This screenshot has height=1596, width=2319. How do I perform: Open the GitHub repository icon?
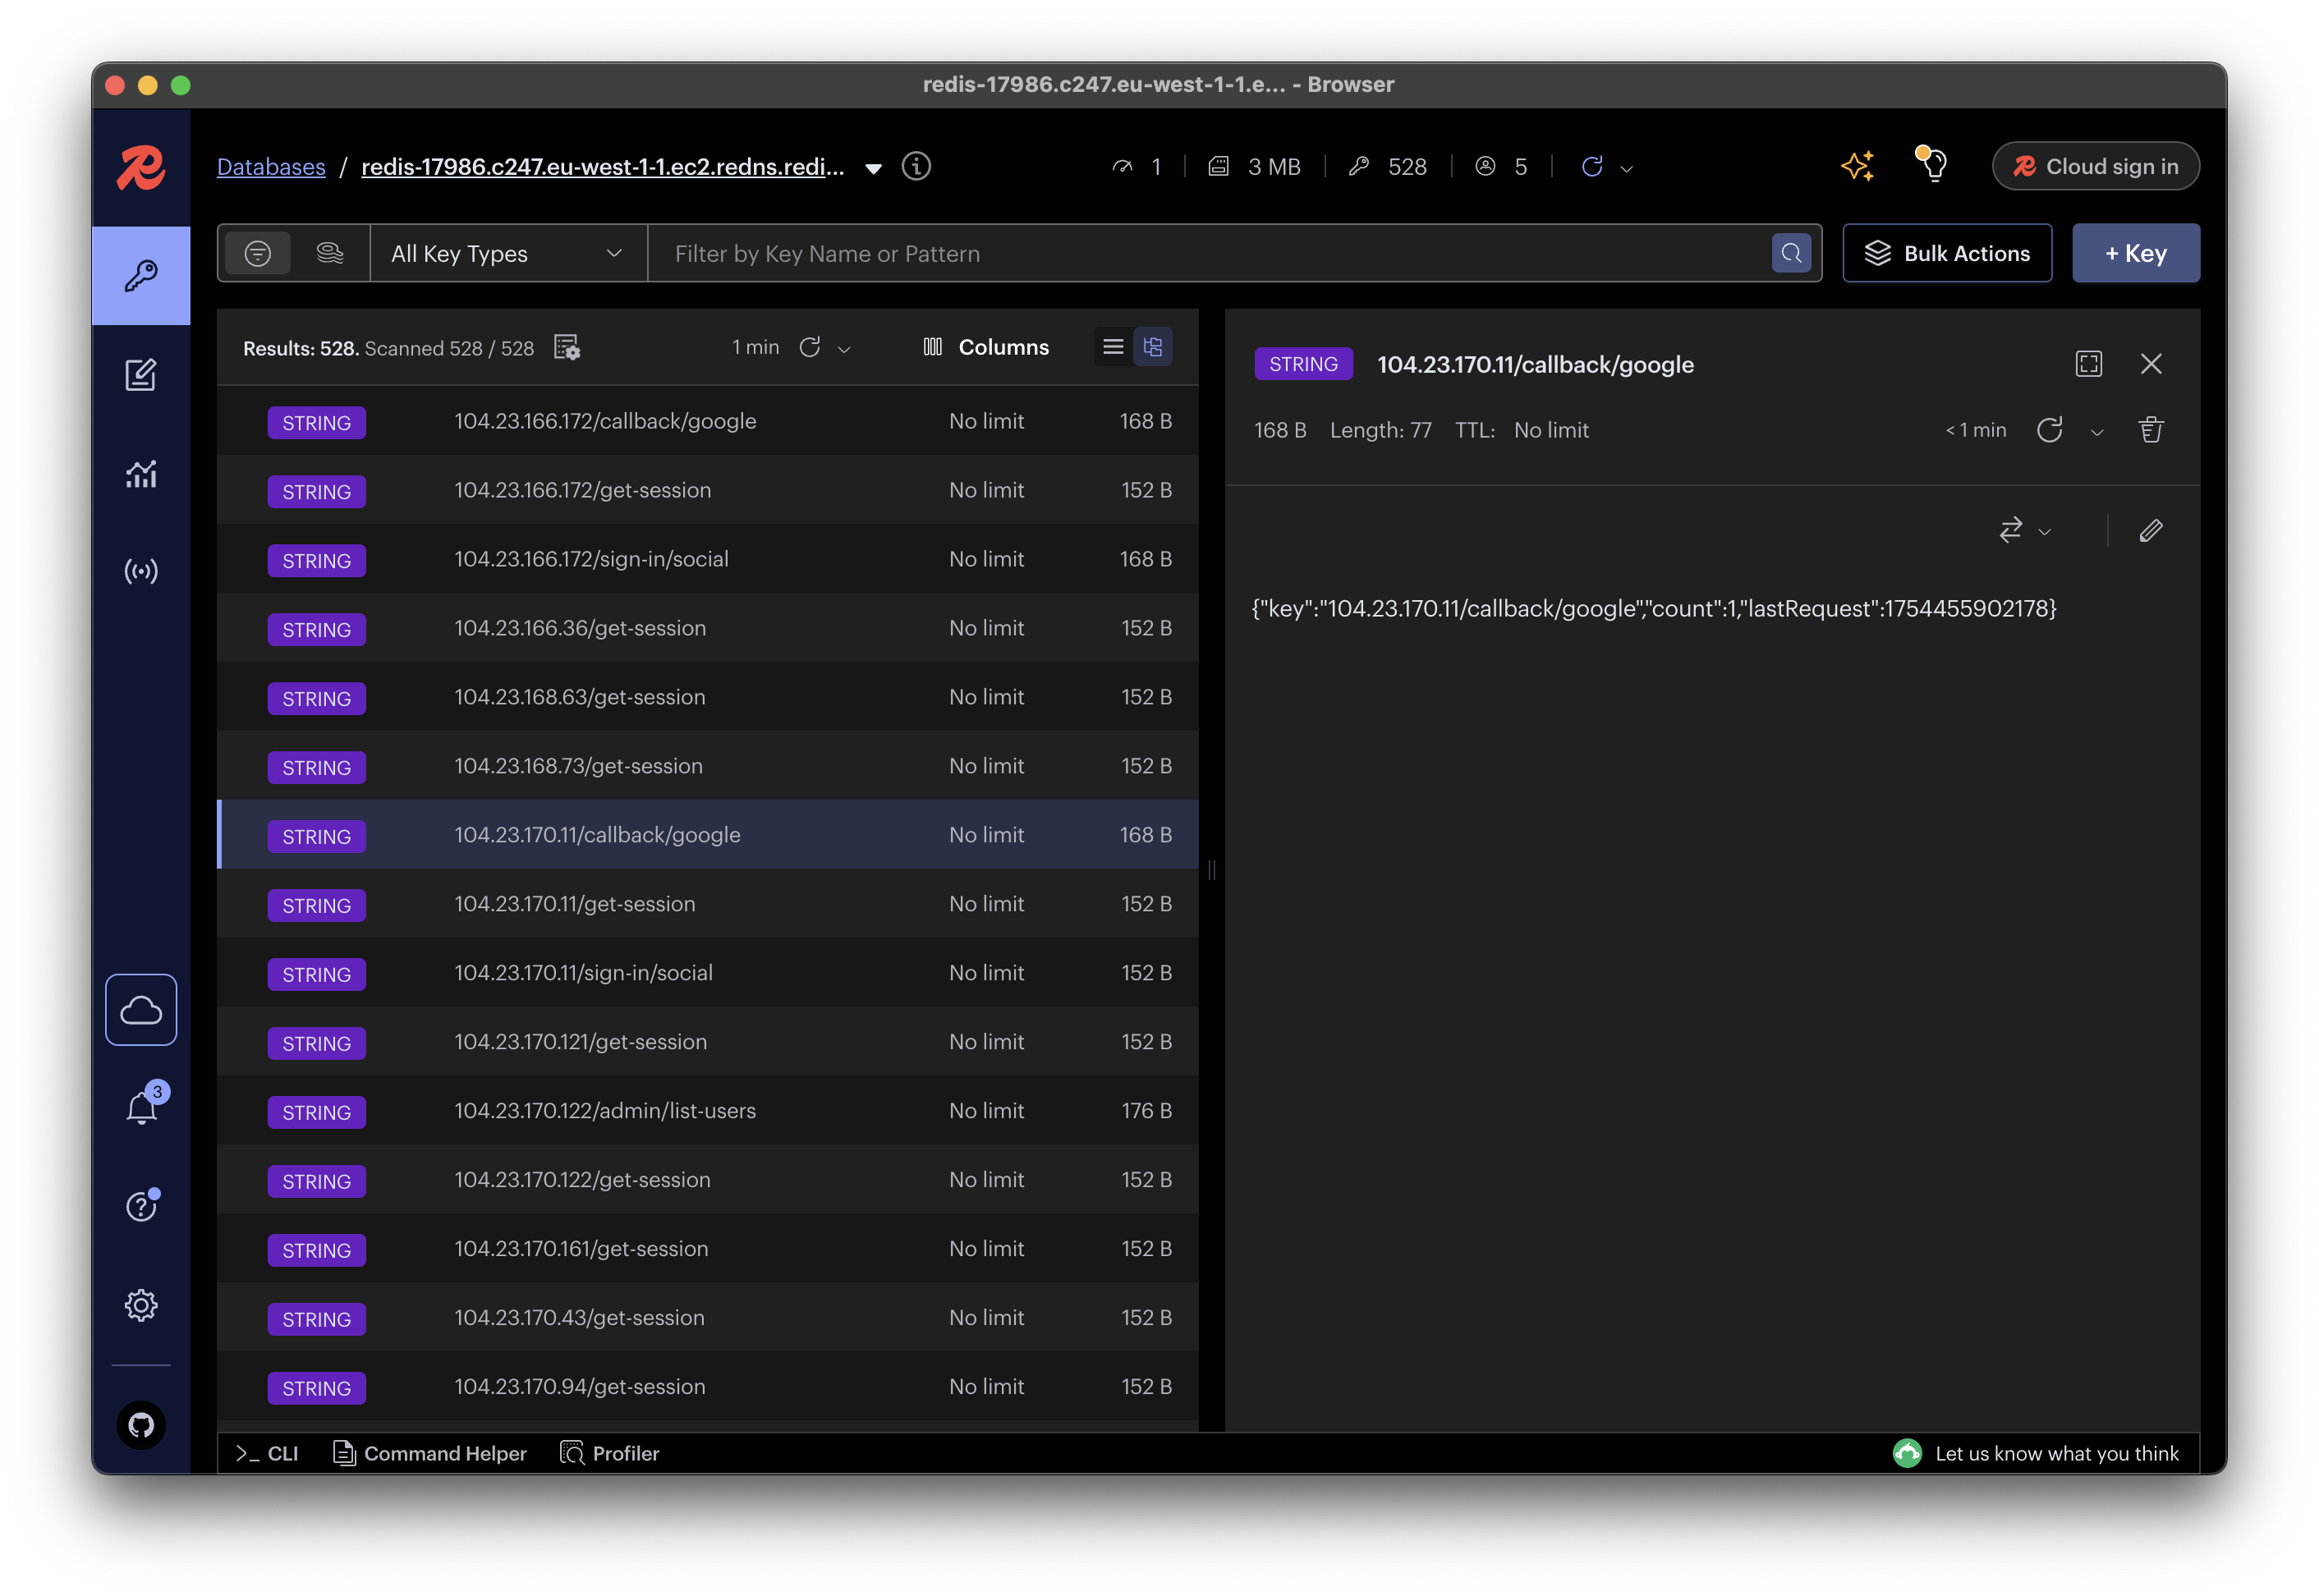pos(141,1425)
